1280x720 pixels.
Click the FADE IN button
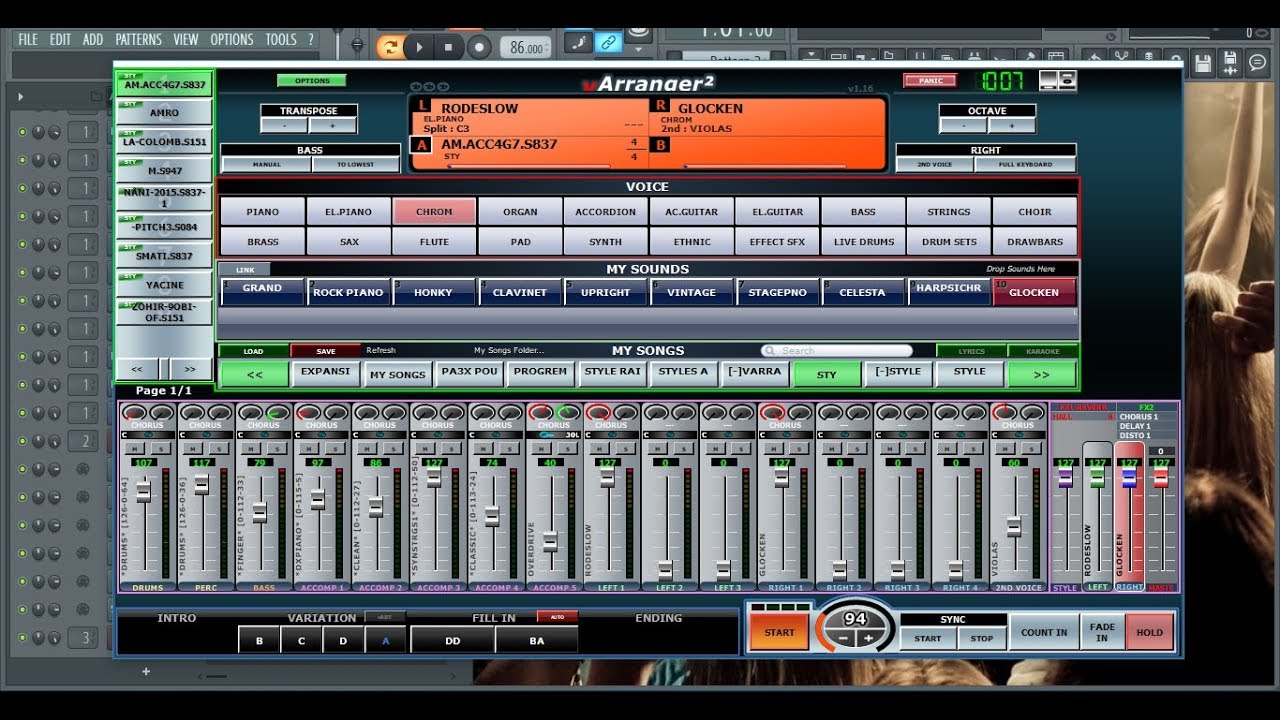coord(1102,632)
